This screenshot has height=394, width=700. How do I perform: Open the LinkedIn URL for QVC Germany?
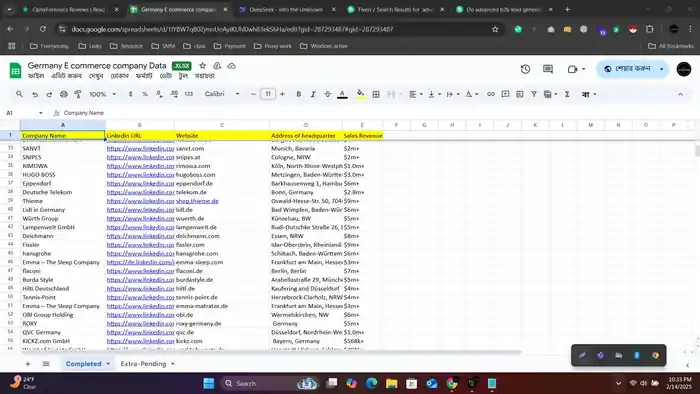[x=140, y=332]
